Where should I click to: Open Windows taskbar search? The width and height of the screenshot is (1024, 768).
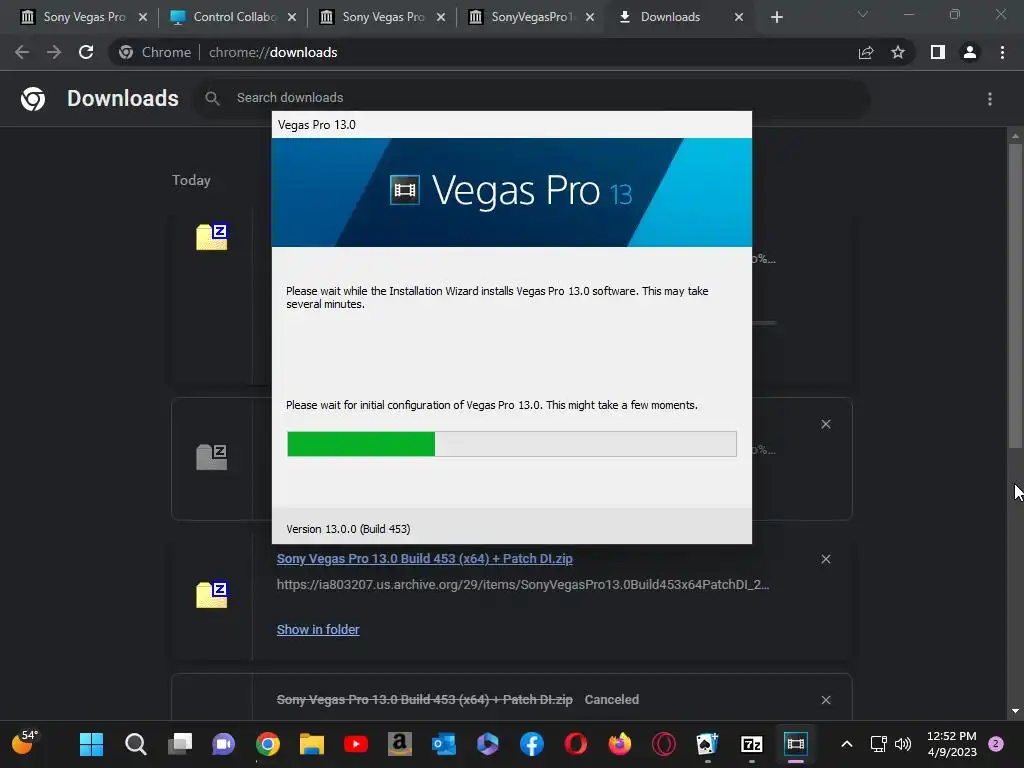(x=135, y=744)
